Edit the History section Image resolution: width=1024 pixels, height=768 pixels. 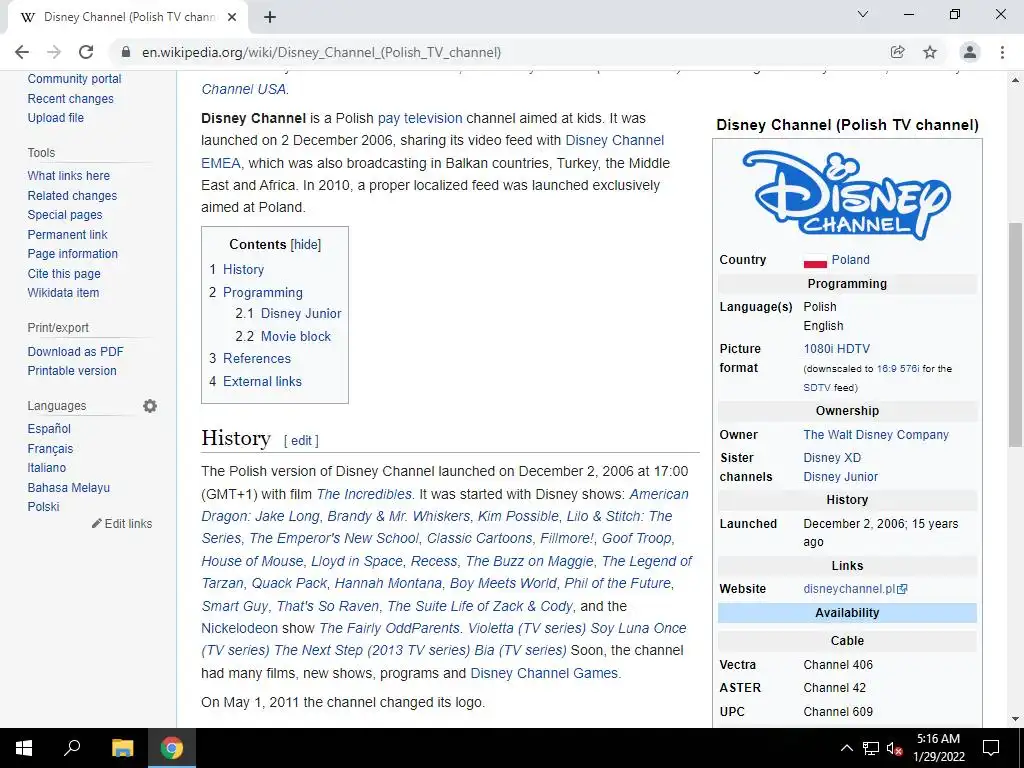coord(301,441)
